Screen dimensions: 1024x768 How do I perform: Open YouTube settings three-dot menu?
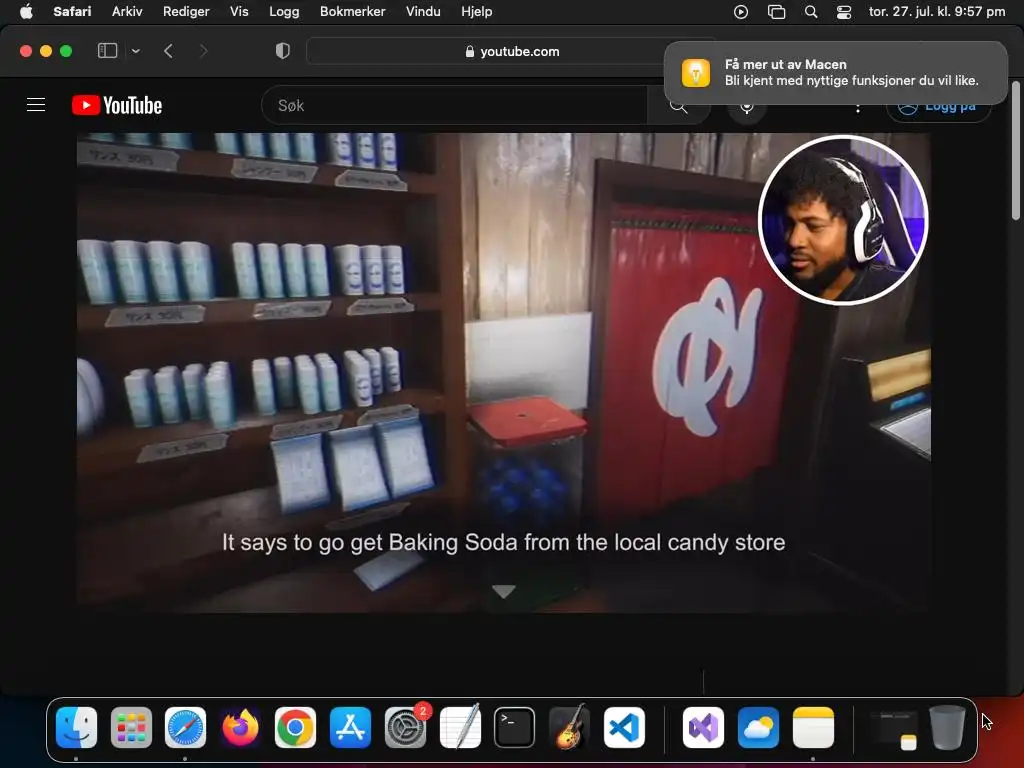click(857, 107)
